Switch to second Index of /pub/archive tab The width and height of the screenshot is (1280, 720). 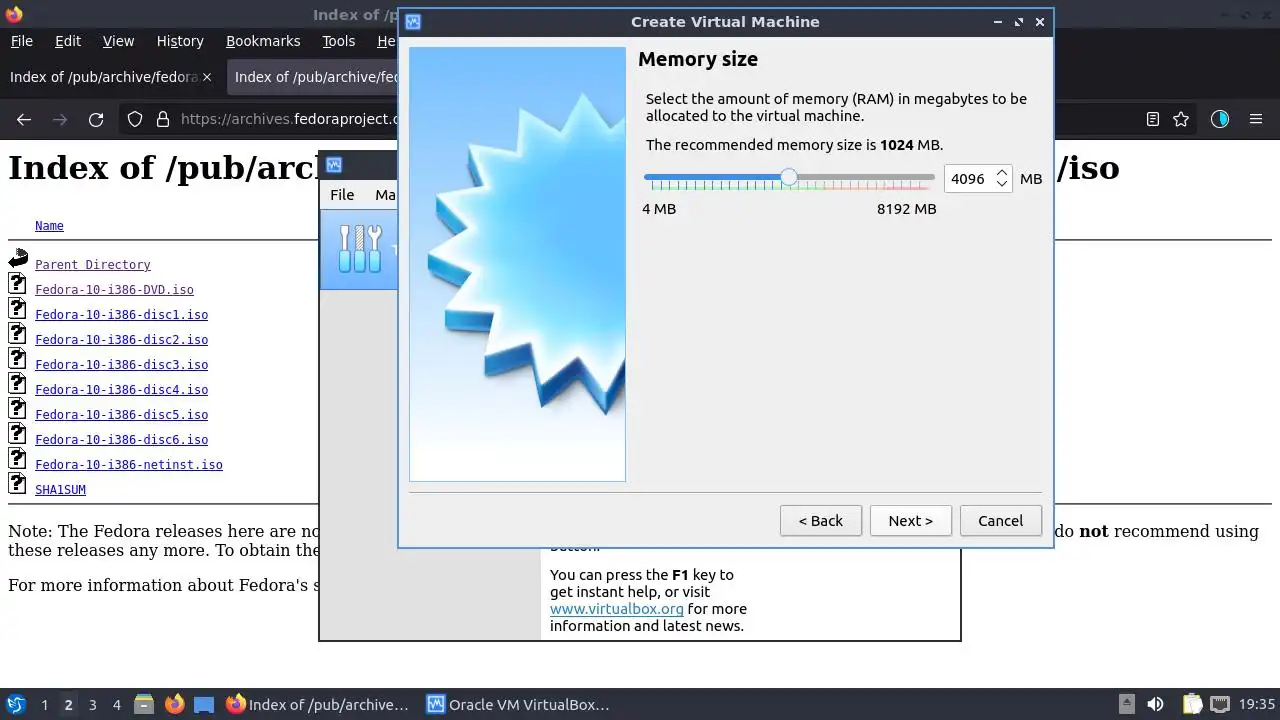pyautogui.click(x=312, y=77)
